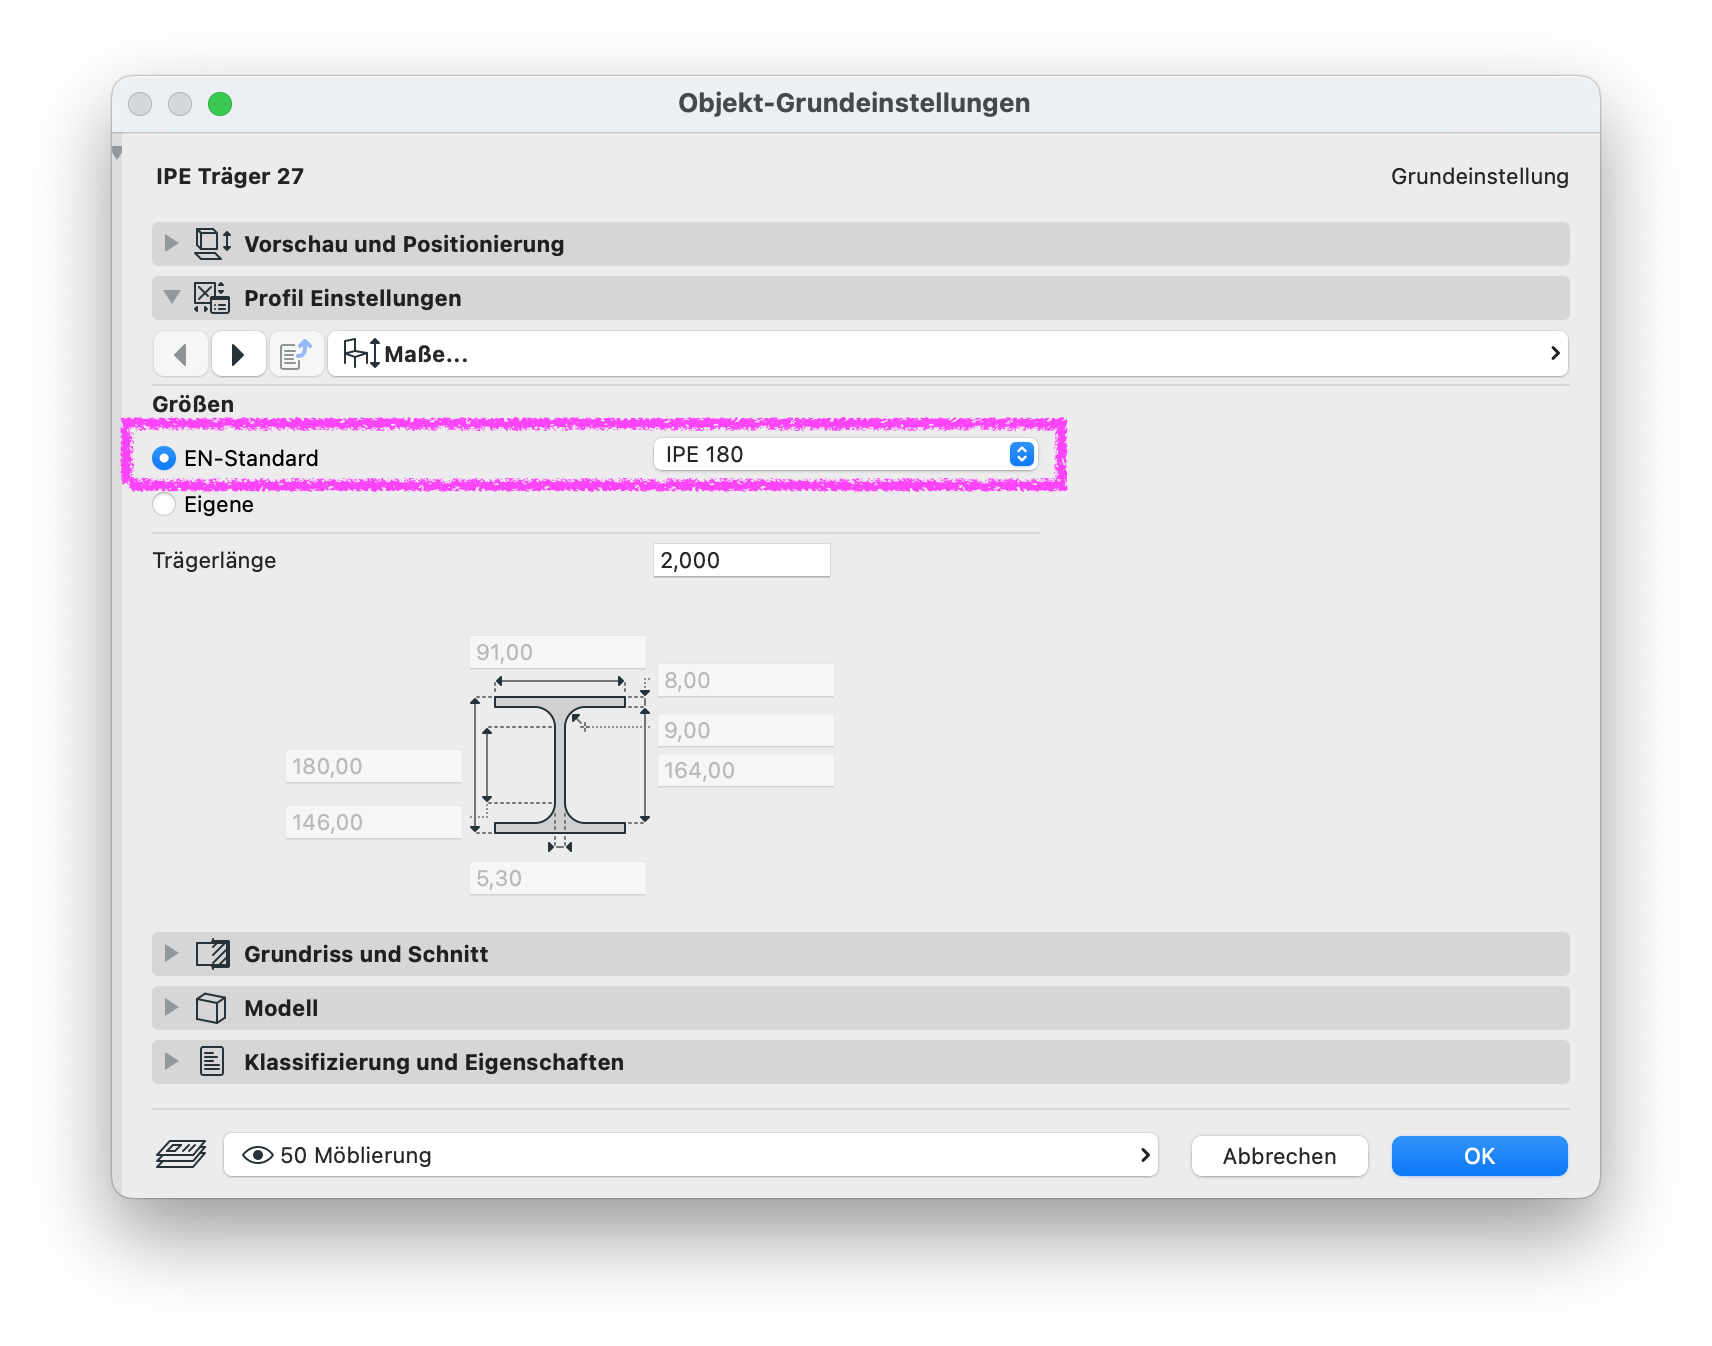Open the 50 Möblierung layer chooser

[691, 1155]
